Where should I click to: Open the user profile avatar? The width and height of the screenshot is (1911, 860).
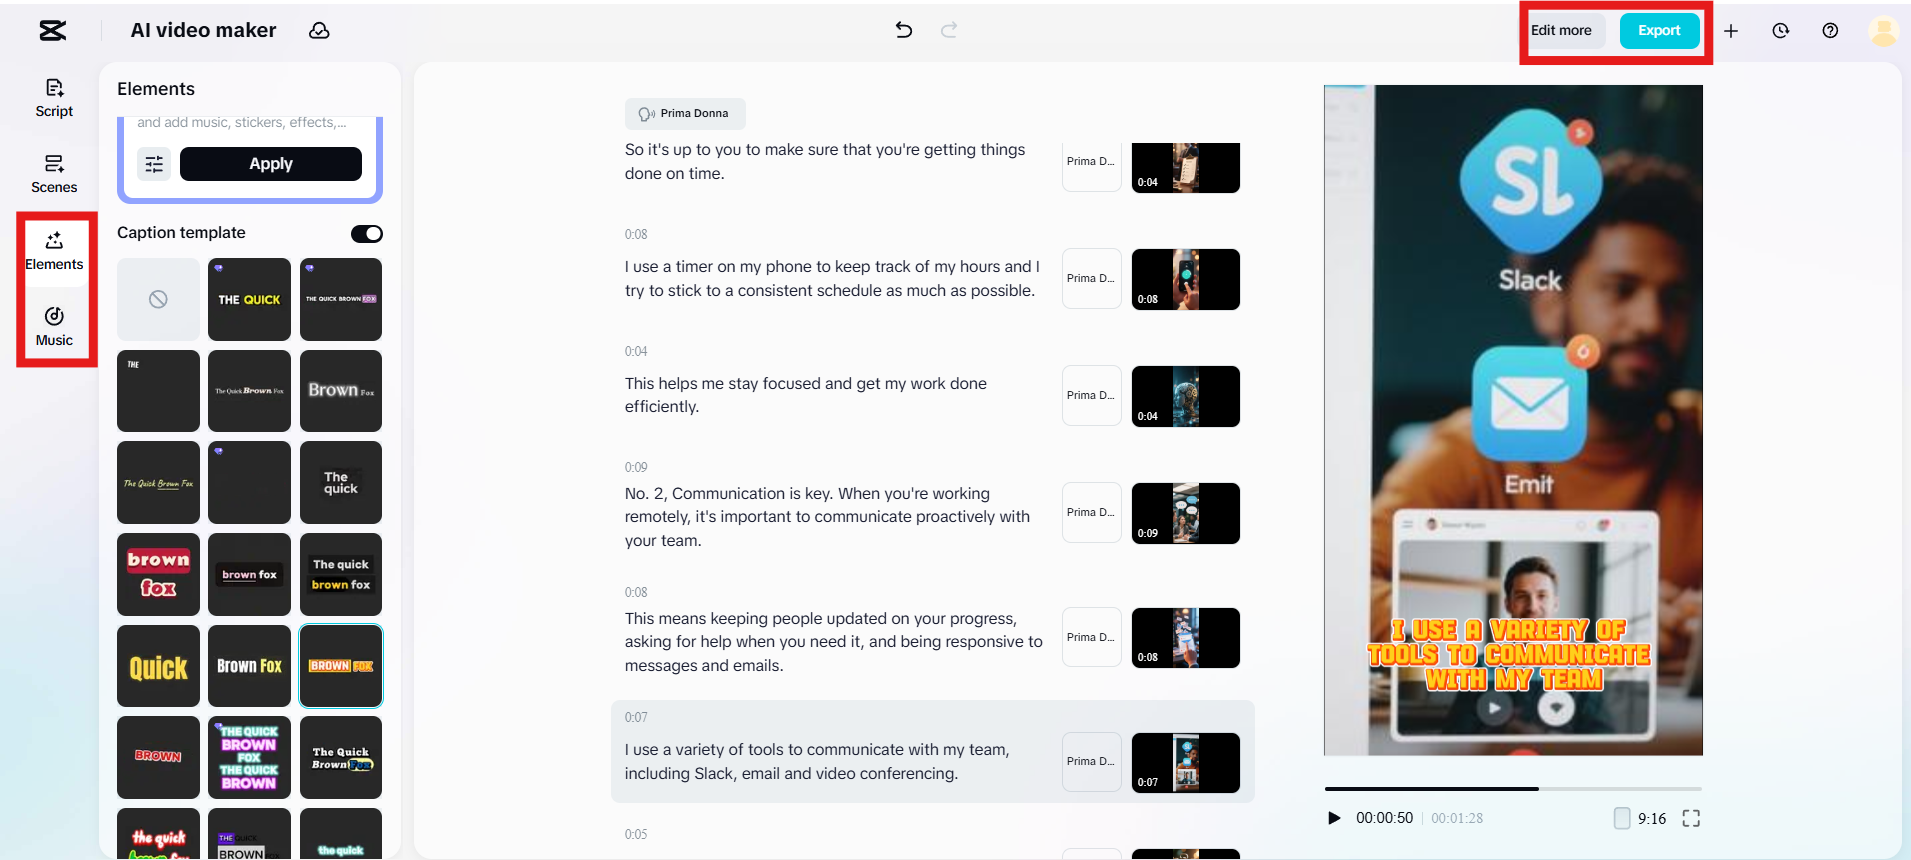[x=1884, y=31]
